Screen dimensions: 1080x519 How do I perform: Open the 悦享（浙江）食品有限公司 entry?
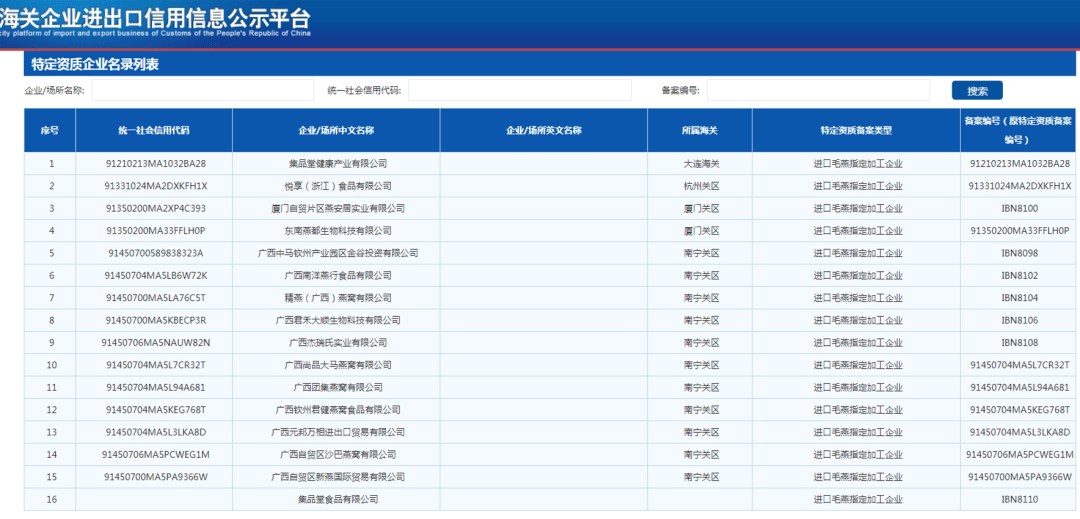pos(337,186)
